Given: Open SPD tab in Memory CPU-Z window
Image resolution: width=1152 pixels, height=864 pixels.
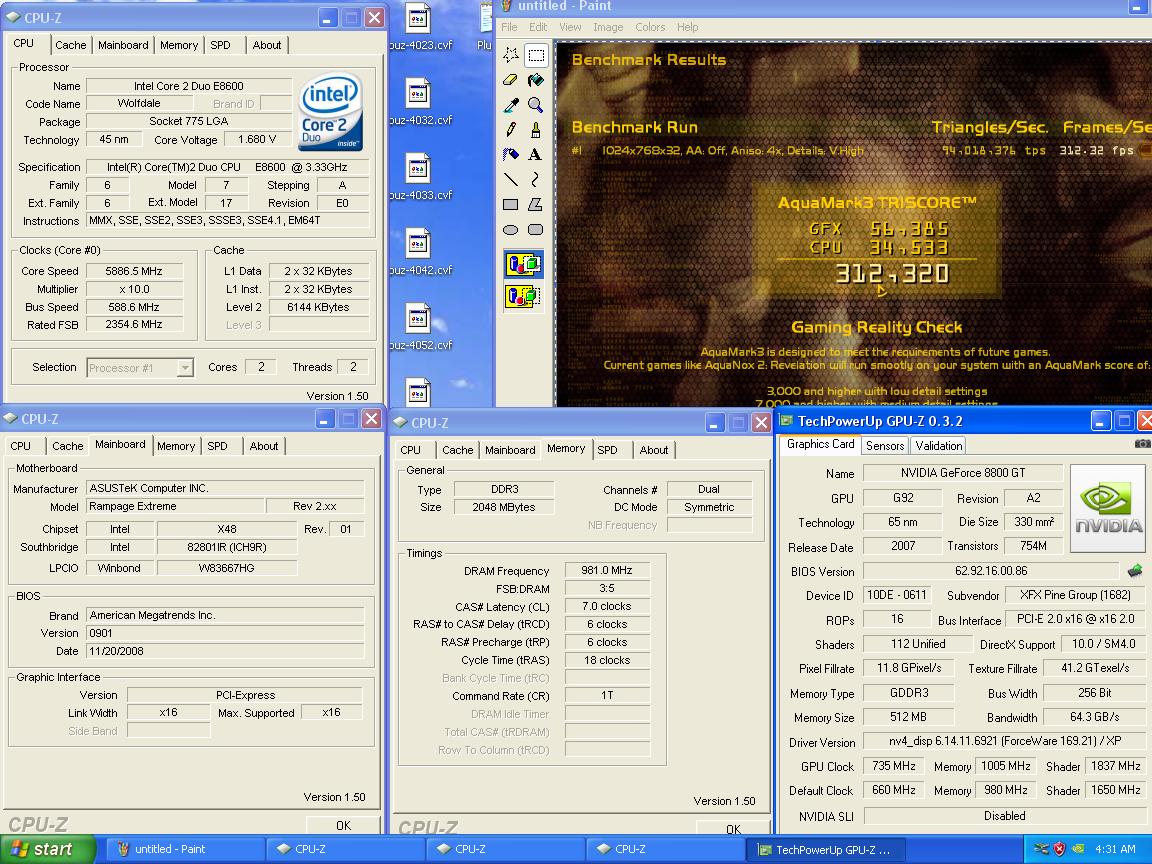Looking at the screenshot, I should coord(607,450).
